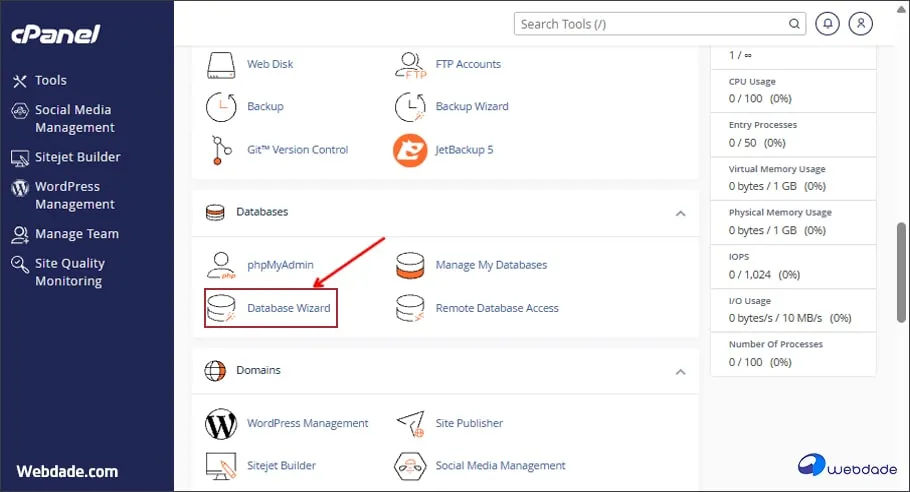The width and height of the screenshot is (910, 492).
Task: Click the Remote Database Access icon
Action: [x=410, y=308]
